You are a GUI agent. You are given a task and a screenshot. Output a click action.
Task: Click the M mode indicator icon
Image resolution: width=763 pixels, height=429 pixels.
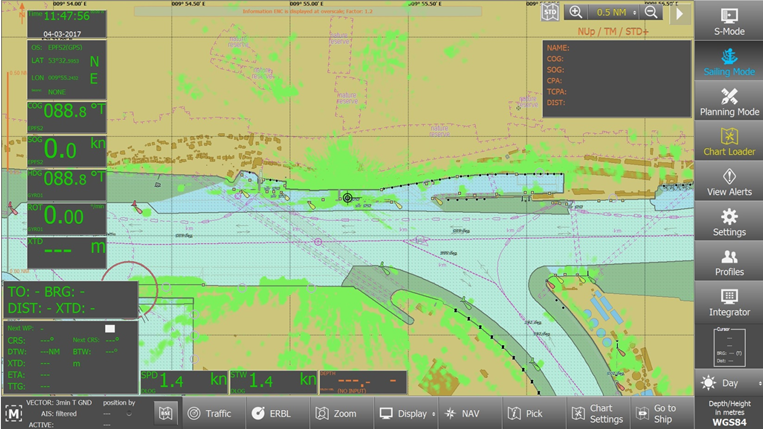tap(14, 413)
